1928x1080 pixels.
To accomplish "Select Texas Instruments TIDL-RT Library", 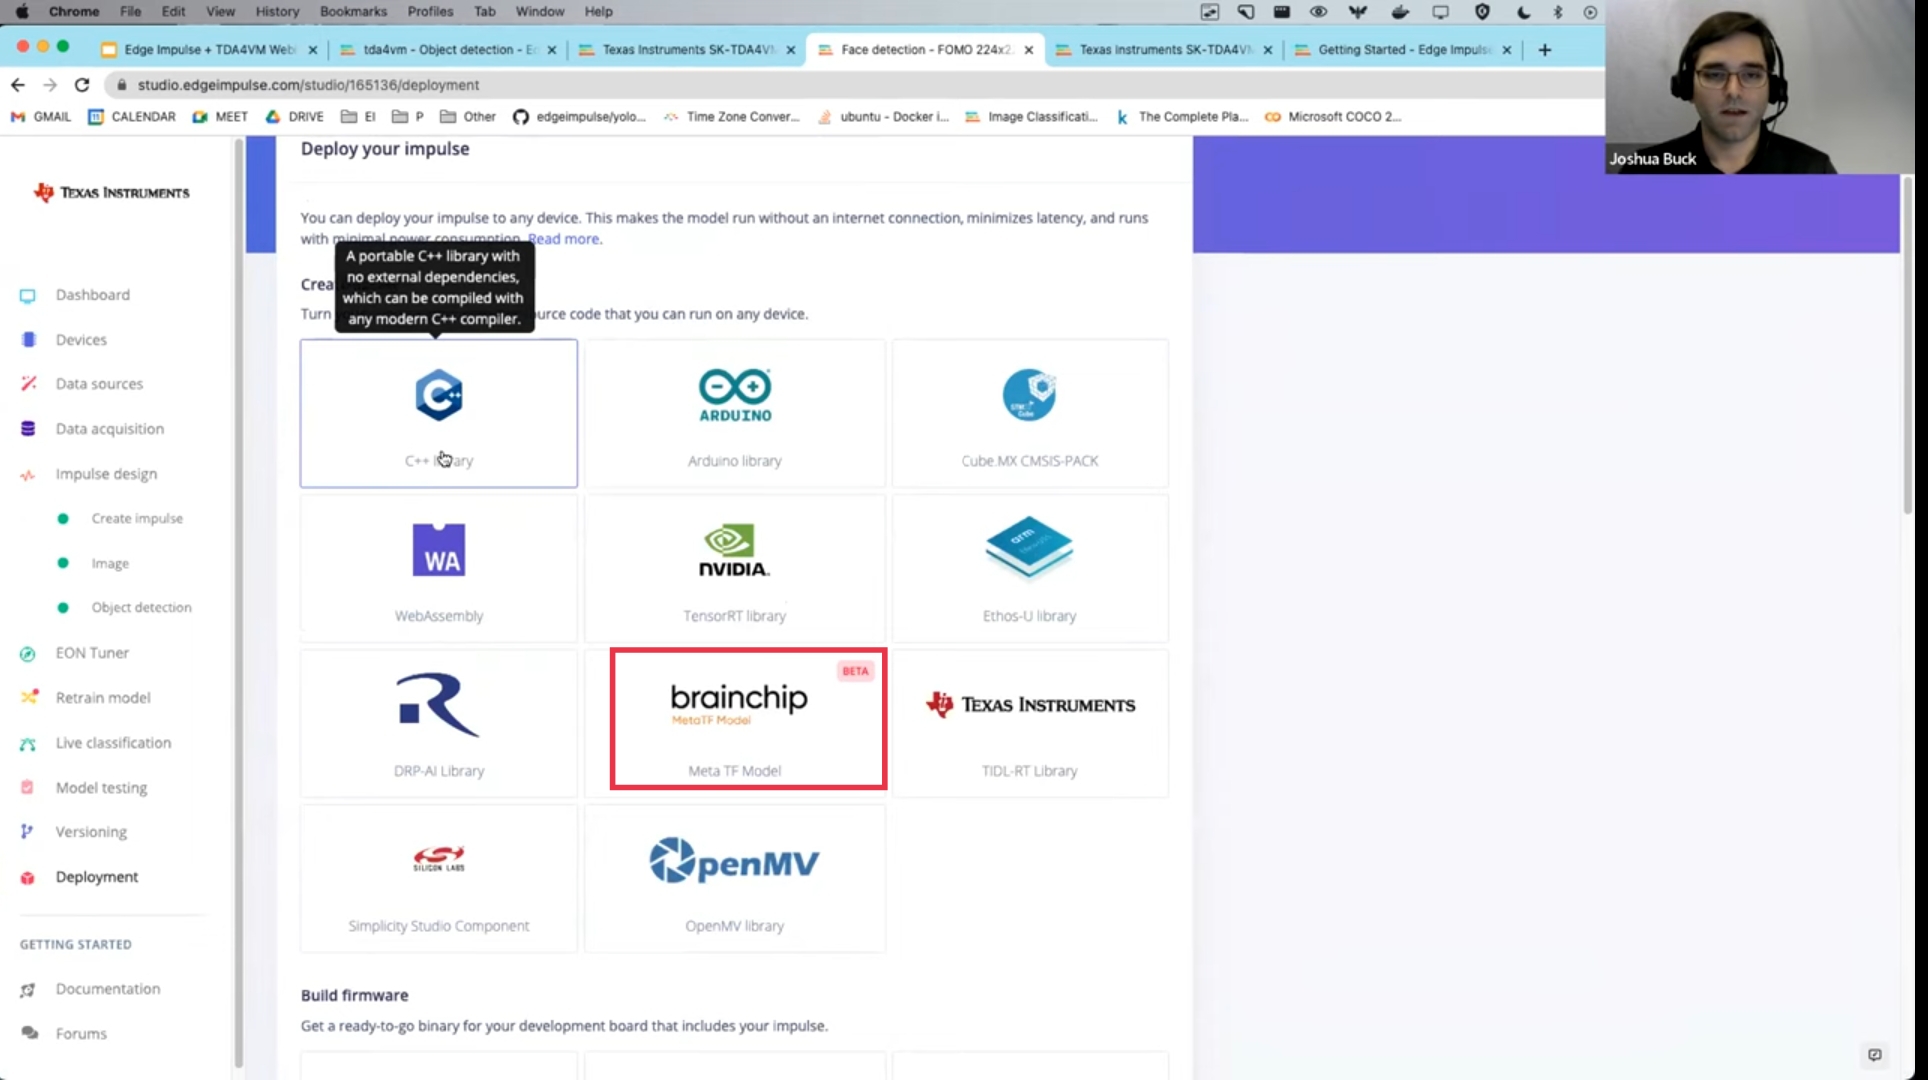I will pos(1030,723).
